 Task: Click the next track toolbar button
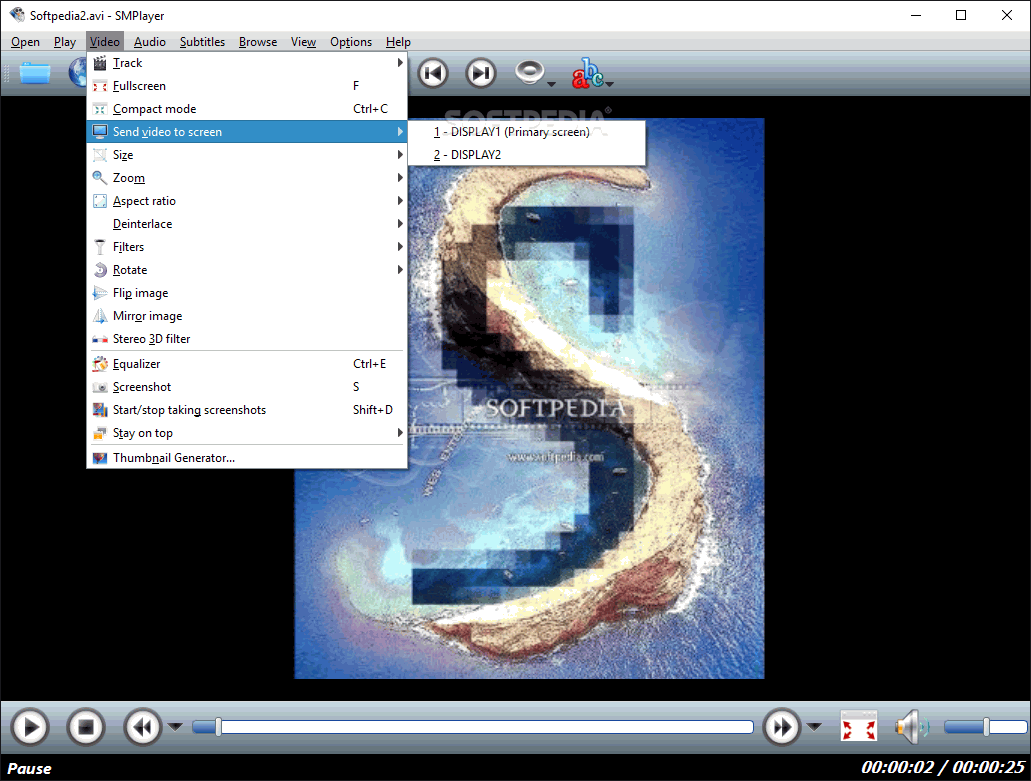481,73
